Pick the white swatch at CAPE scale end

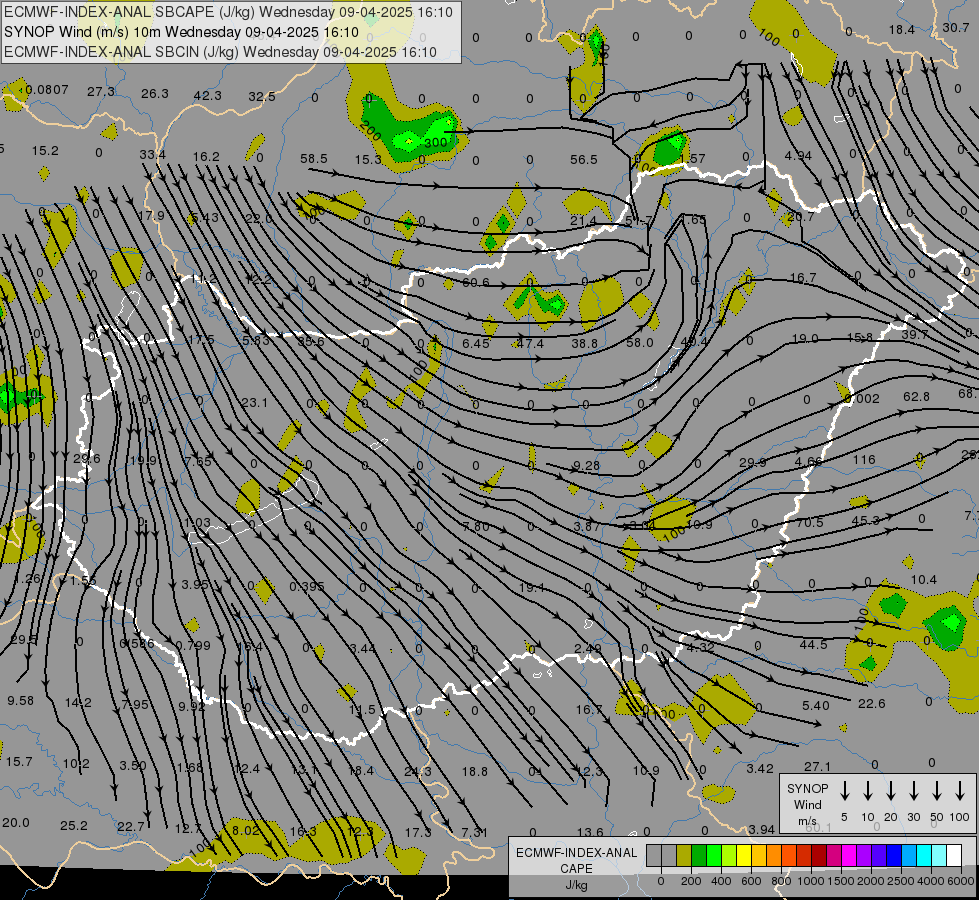[954, 856]
